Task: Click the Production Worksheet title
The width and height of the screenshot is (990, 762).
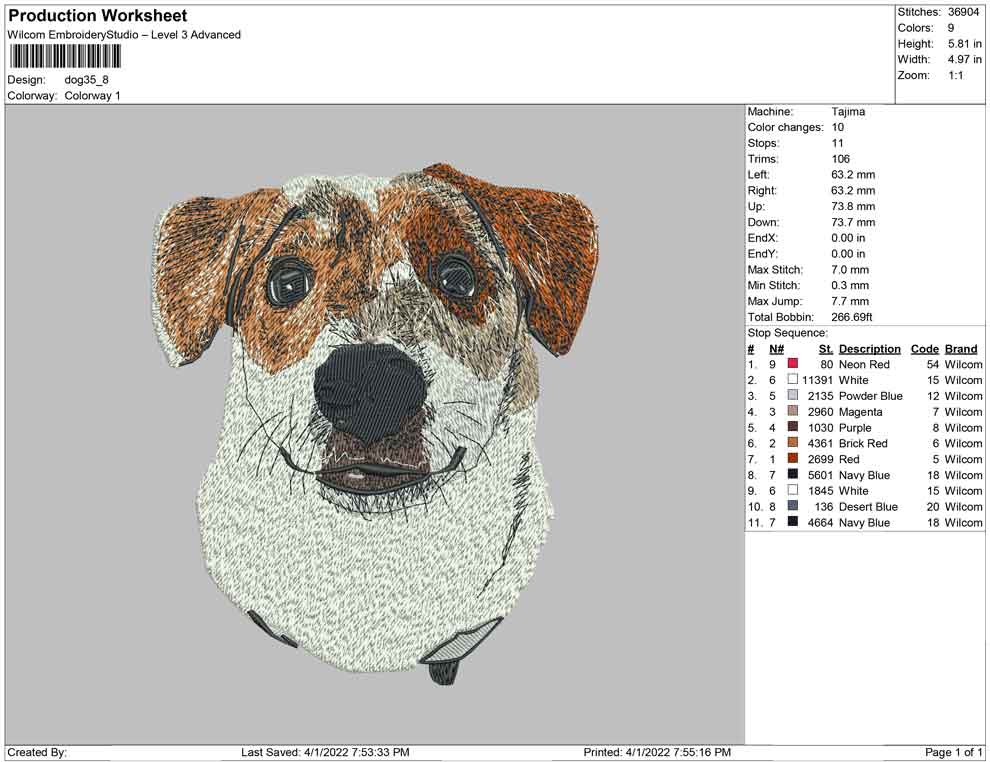Action: tap(97, 16)
